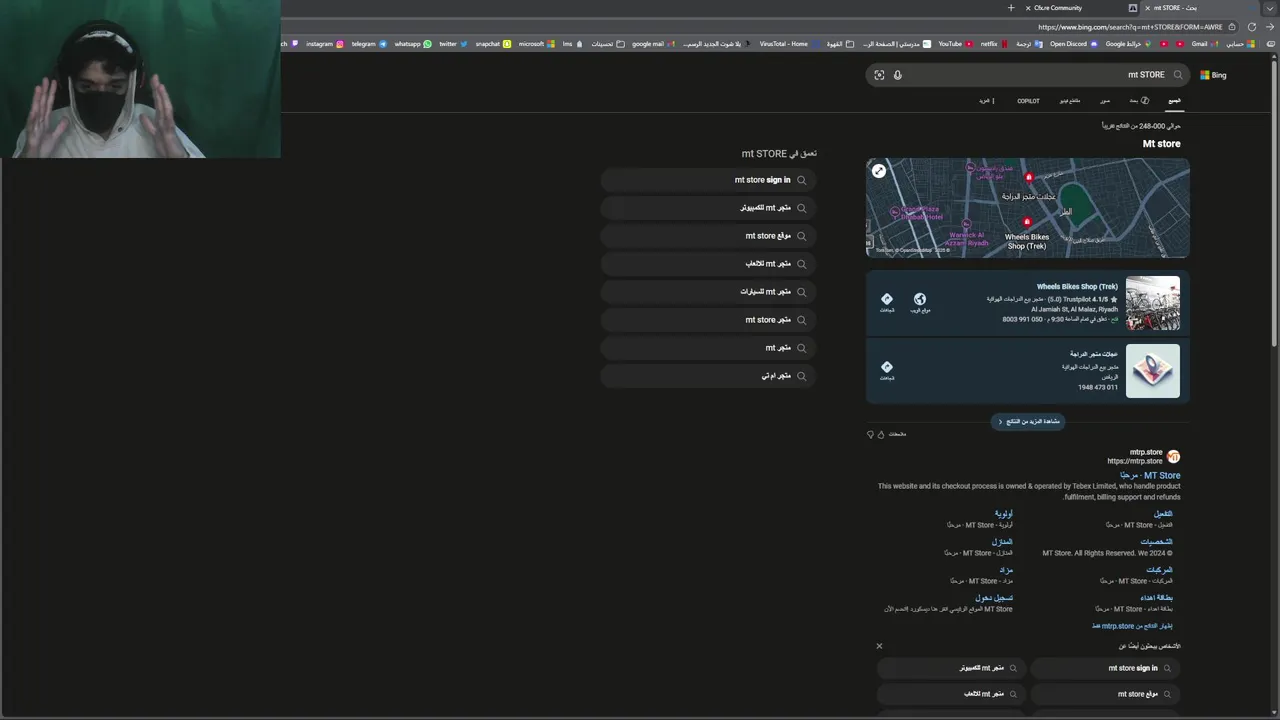The image size is (1280, 720).
Task: Open Telegram bookmark
Action: [369, 44]
